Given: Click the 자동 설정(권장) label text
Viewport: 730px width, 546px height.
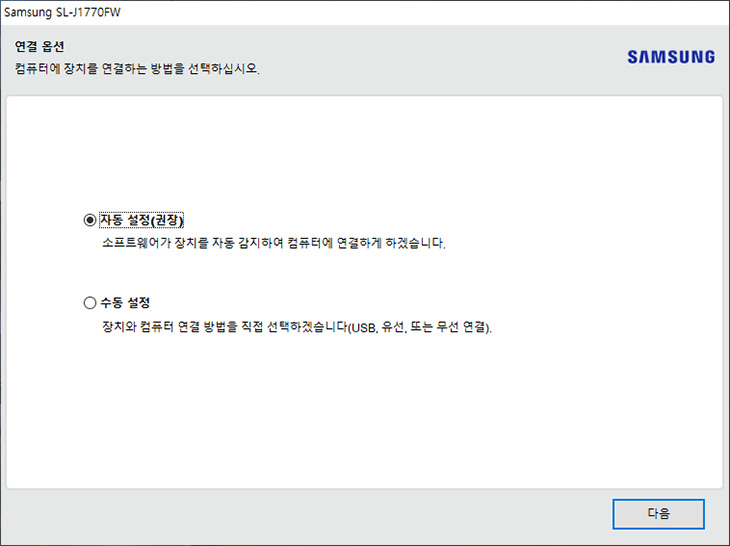Looking at the screenshot, I should (142, 220).
